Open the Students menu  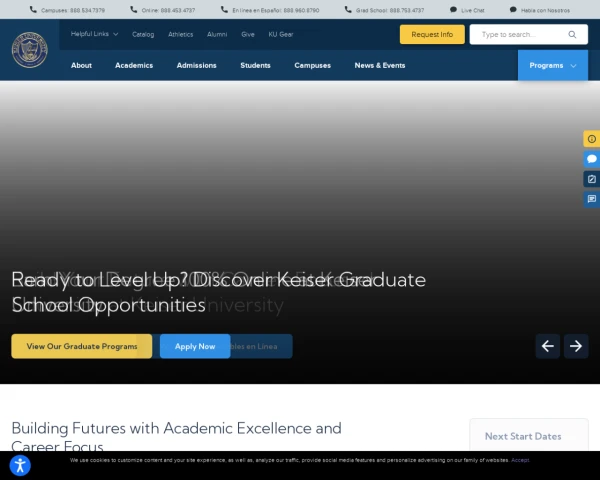tap(255, 65)
